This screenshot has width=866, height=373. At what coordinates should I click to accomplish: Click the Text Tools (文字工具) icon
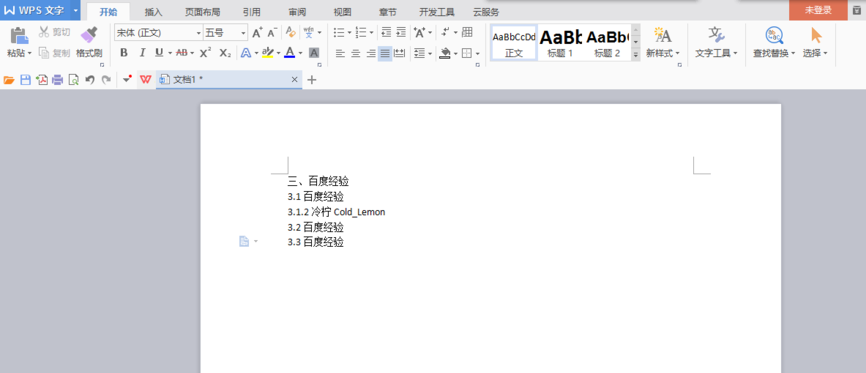pyautogui.click(x=716, y=35)
